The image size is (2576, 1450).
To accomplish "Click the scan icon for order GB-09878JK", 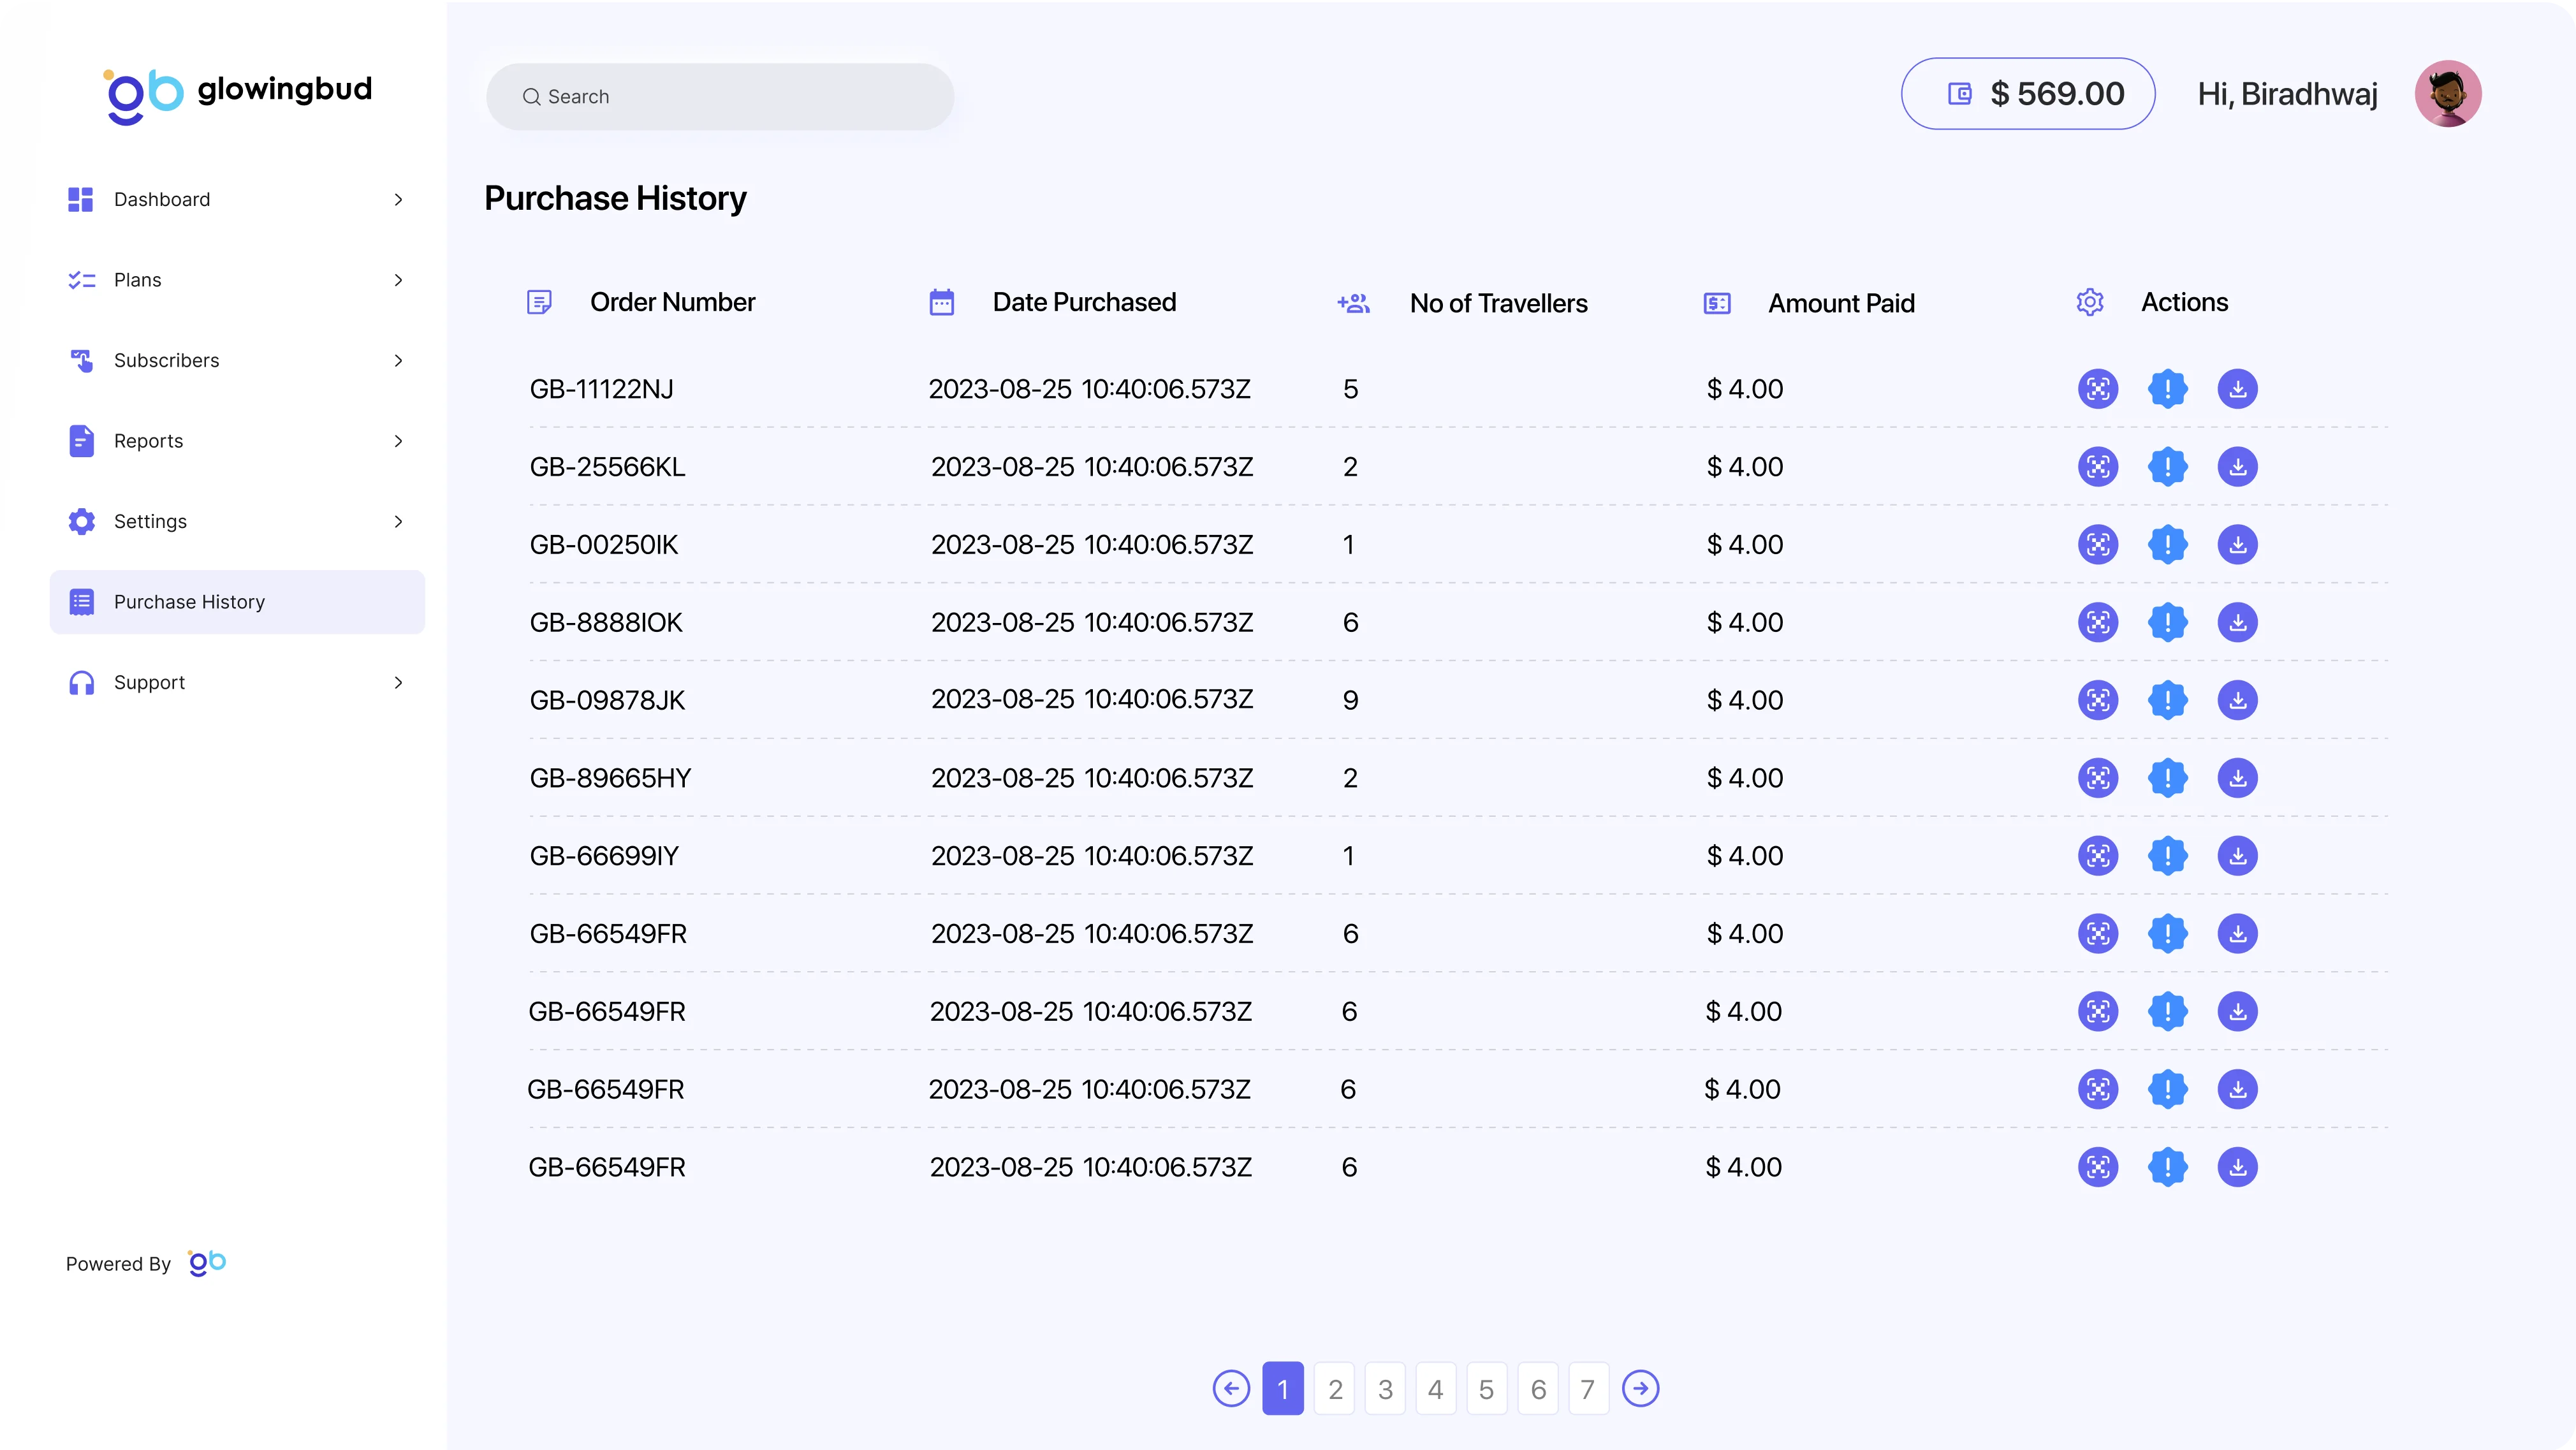I will click(x=2097, y=700).
